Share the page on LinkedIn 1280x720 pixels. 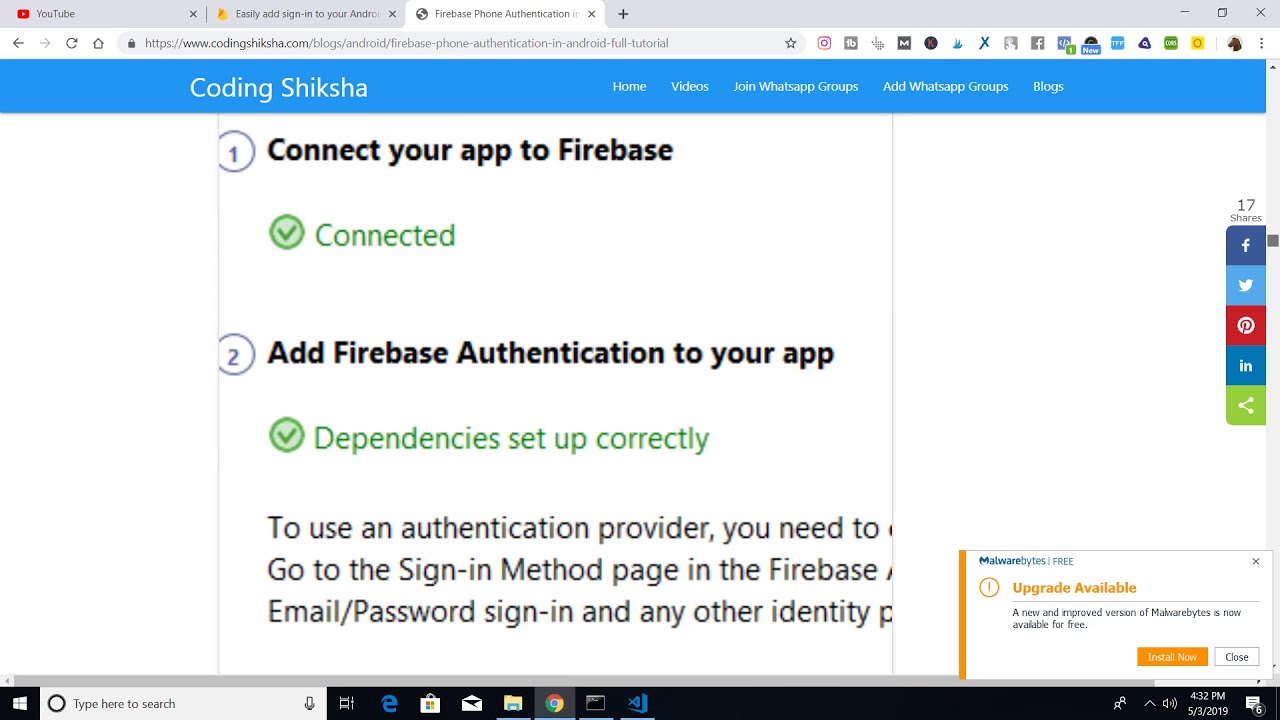click(1245, 365)
